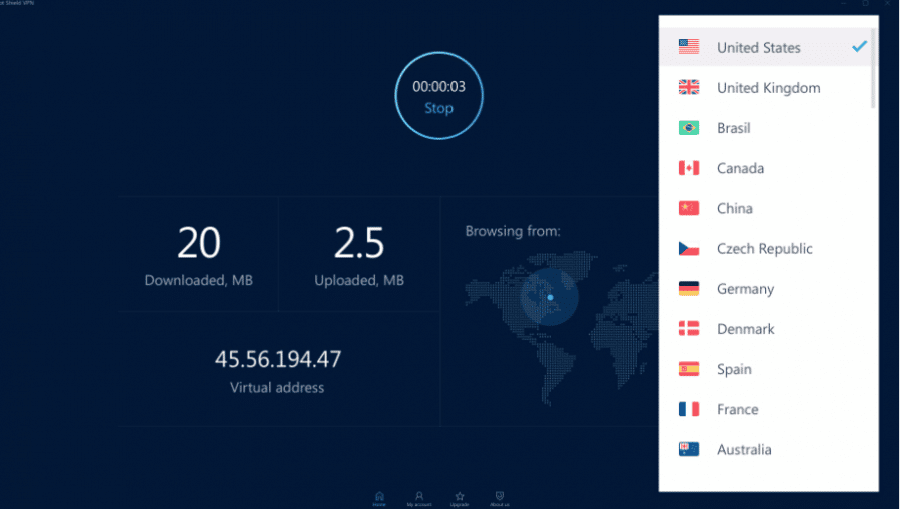Click the Australia flag icon
The height and width of the screenshot is (509, 900).
[689, 450]
